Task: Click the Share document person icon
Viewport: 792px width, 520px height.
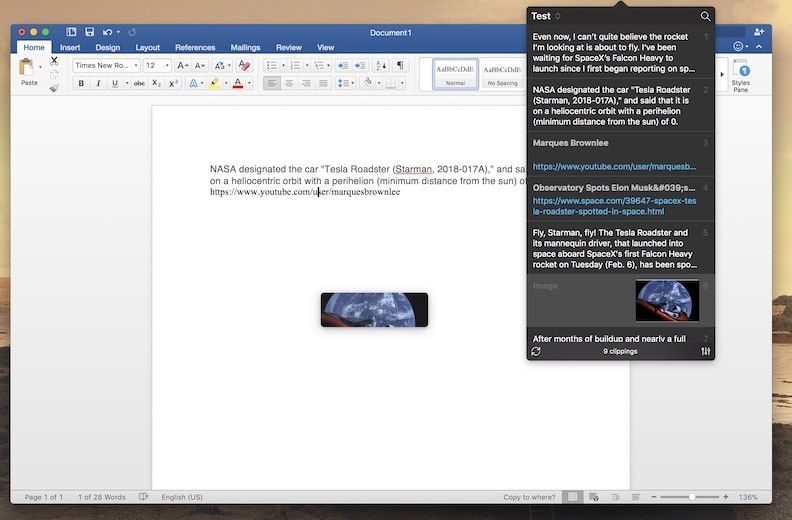Action: pyautogui.click(x=758, y=32)
